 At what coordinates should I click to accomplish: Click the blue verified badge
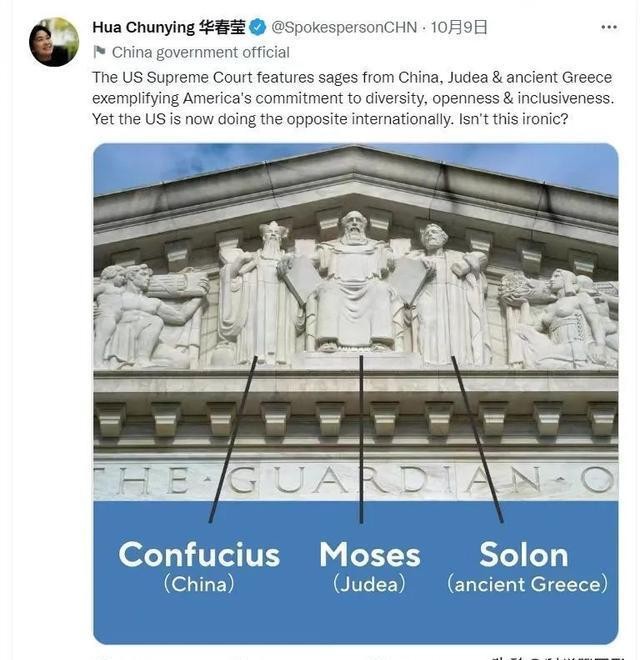click(x=258, y=27)
